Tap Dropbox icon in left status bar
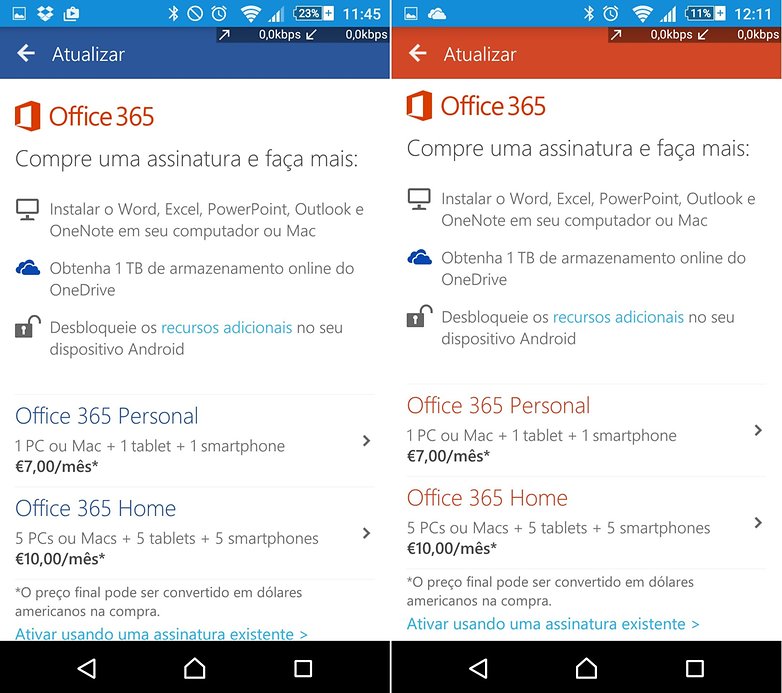The image size is (782, 693). click(x=45, y=13)
